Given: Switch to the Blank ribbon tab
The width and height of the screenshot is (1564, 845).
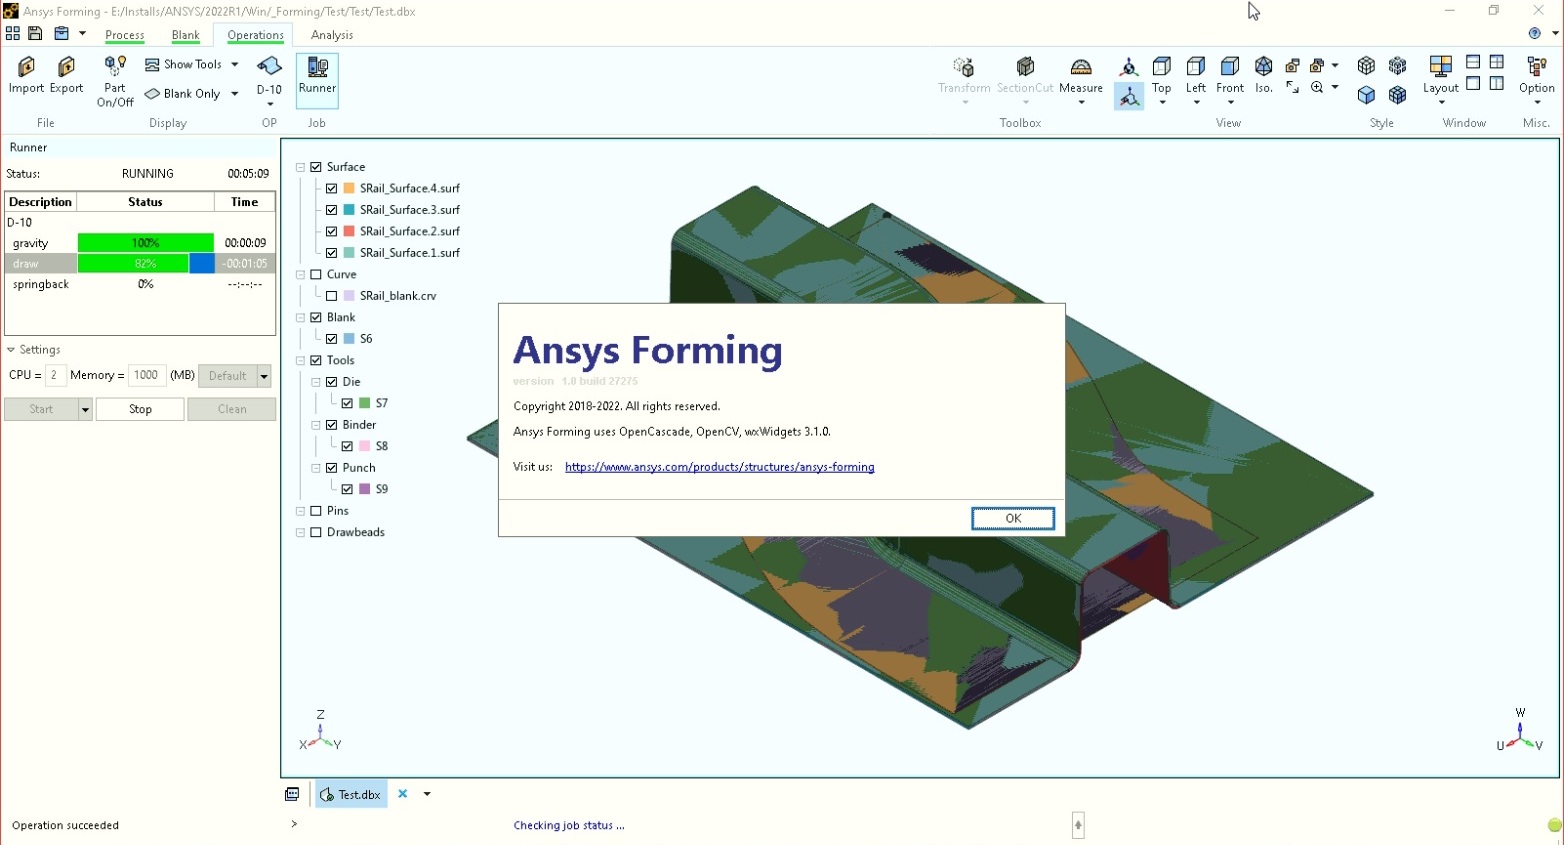Looking at the screenshot, I should point(185,35).
